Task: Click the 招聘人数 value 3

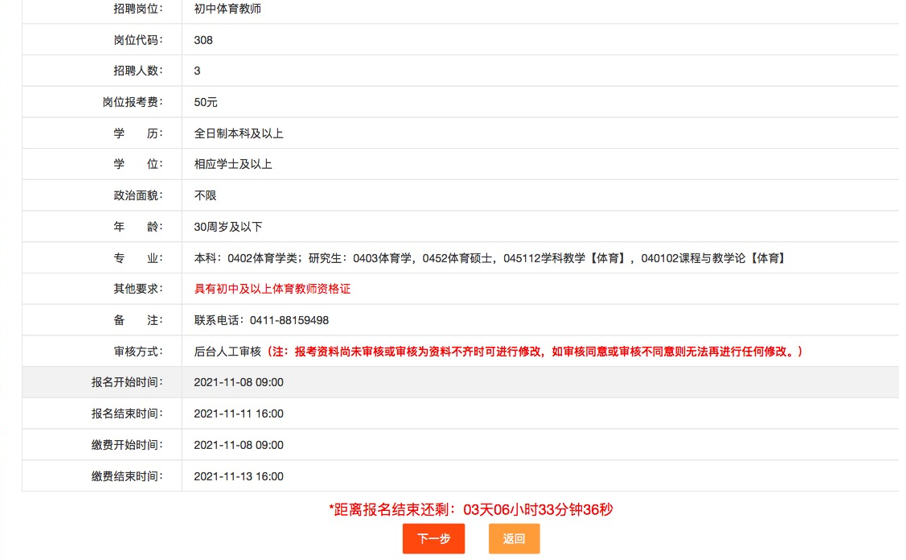Action: pos(197,71)
